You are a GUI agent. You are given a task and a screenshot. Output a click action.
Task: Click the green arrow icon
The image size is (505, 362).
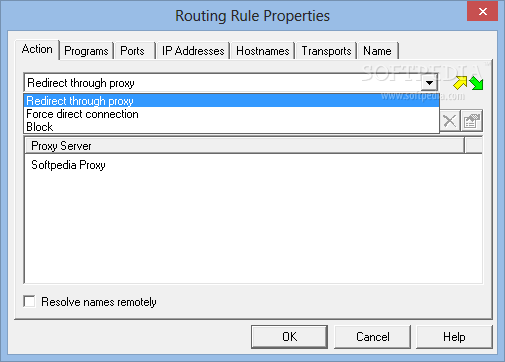click(x=476, y=83)
